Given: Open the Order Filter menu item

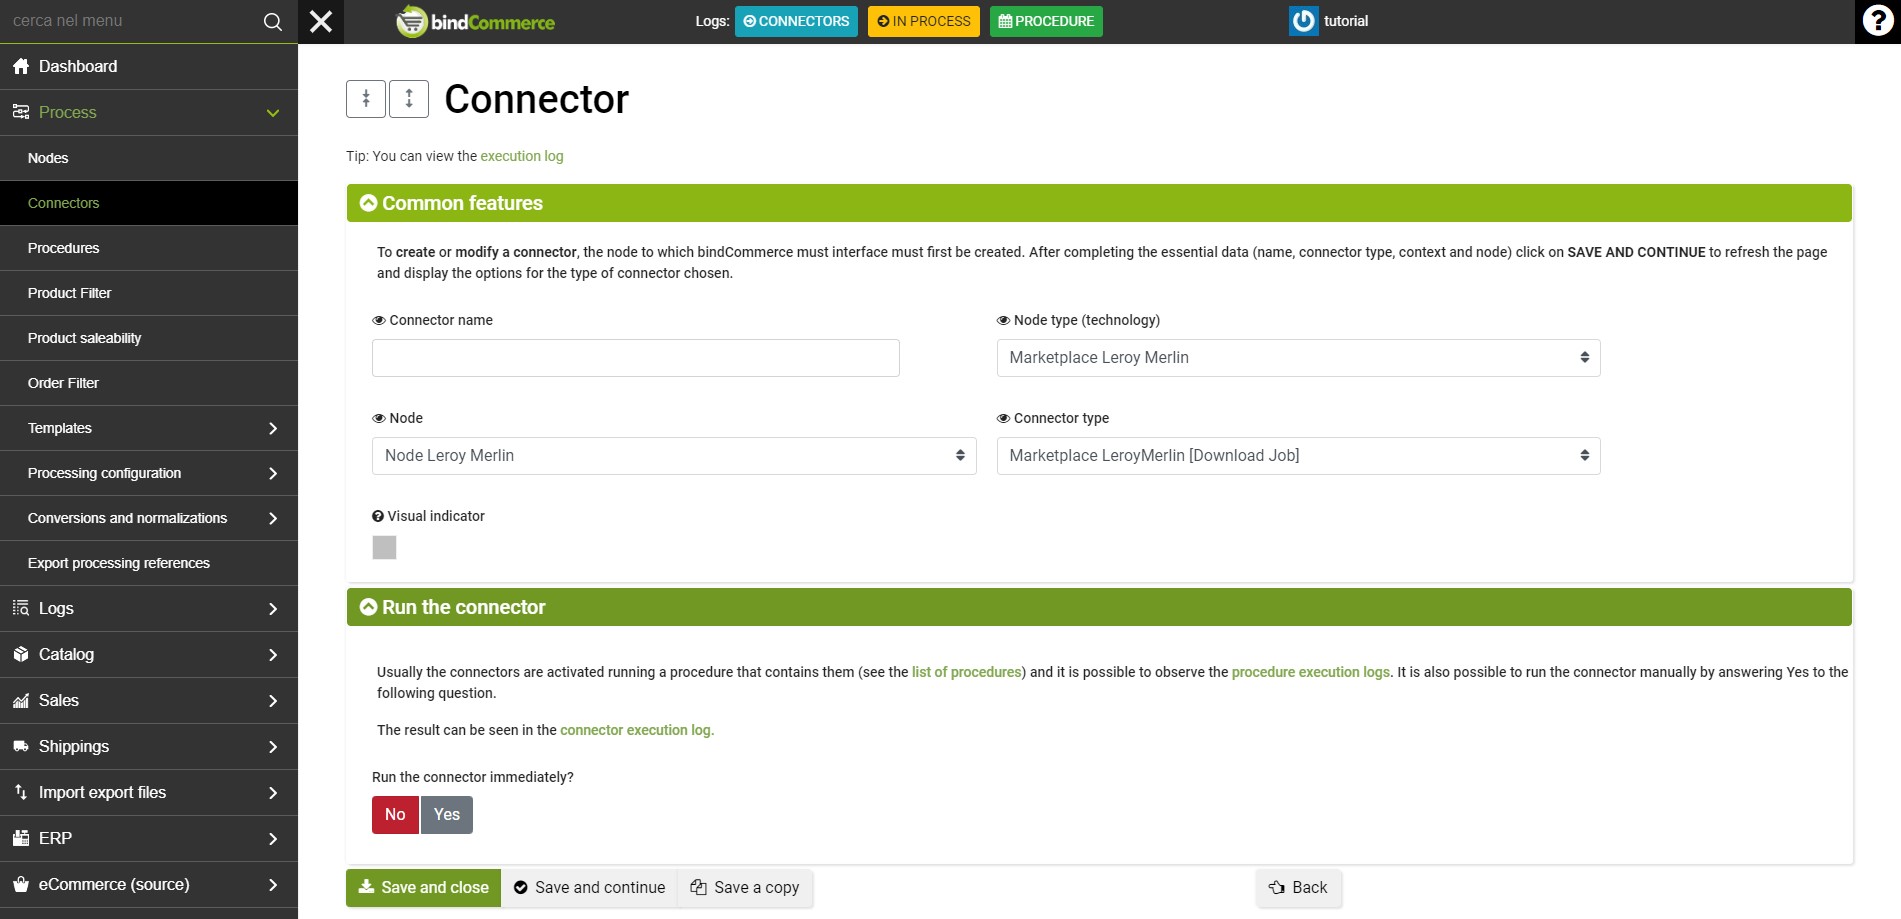Looking at the screenshot, I should 149,383.
